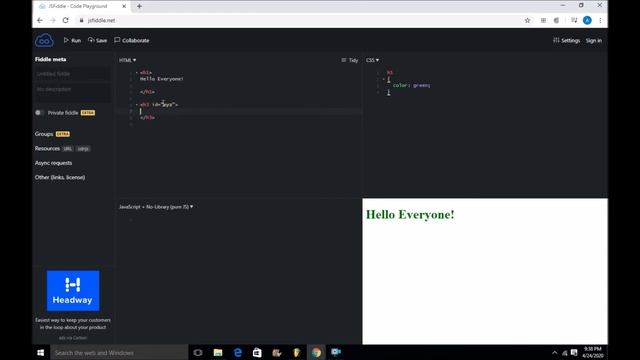Click the second browser extension icon
The image size is (640, 360).
556,20
